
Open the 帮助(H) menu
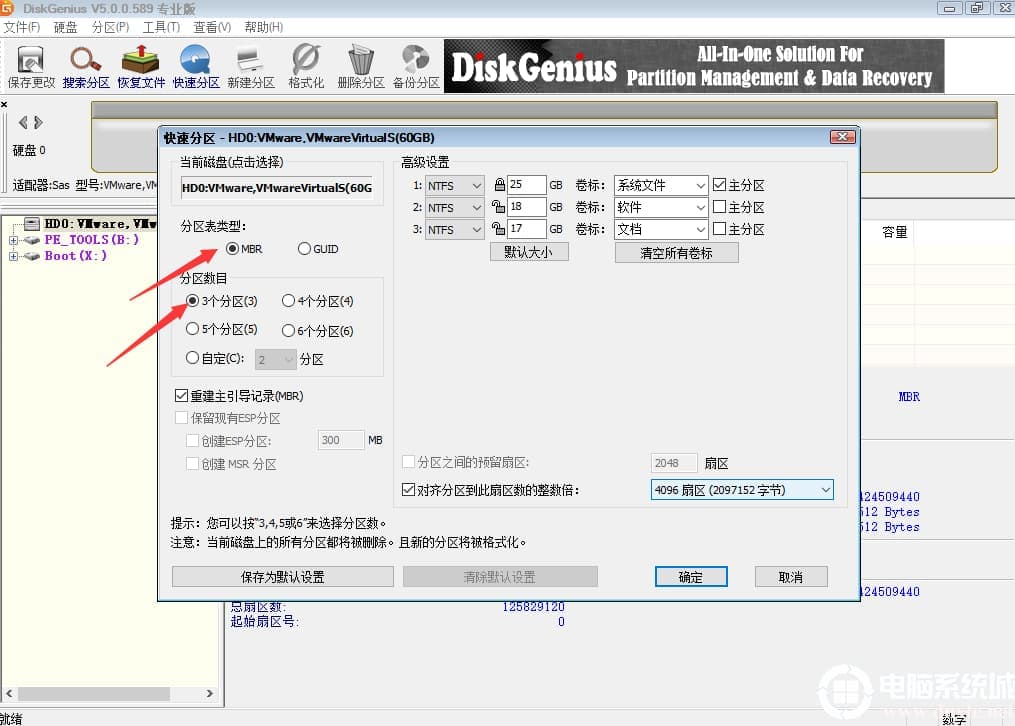pos(263,27)
